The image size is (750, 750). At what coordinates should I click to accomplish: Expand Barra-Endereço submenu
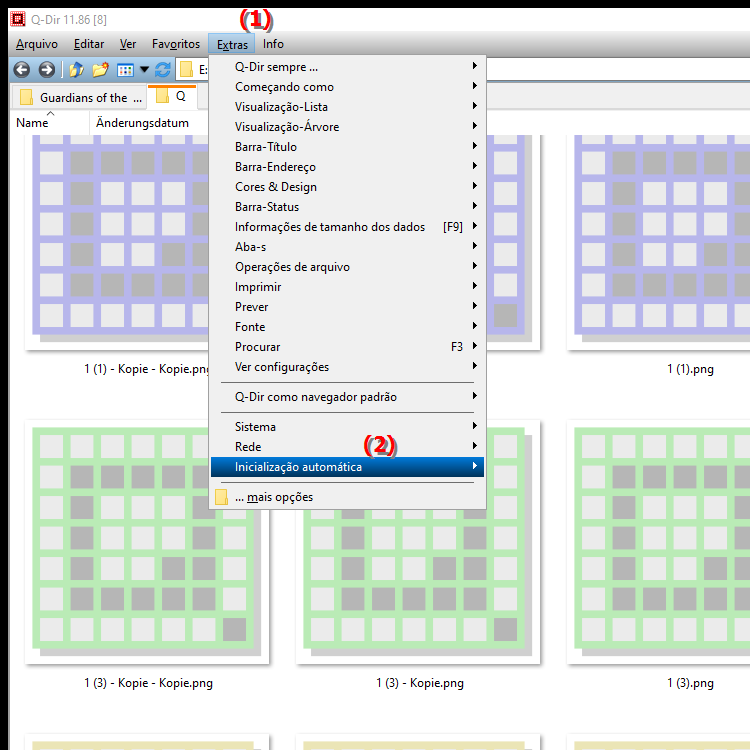347,167
